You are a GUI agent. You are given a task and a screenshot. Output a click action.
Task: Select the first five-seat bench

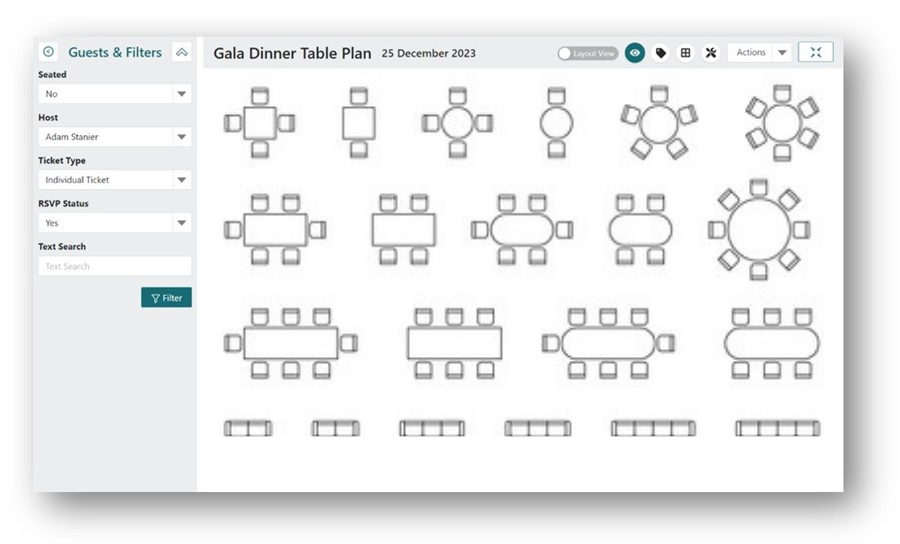(x=653, y=428)
